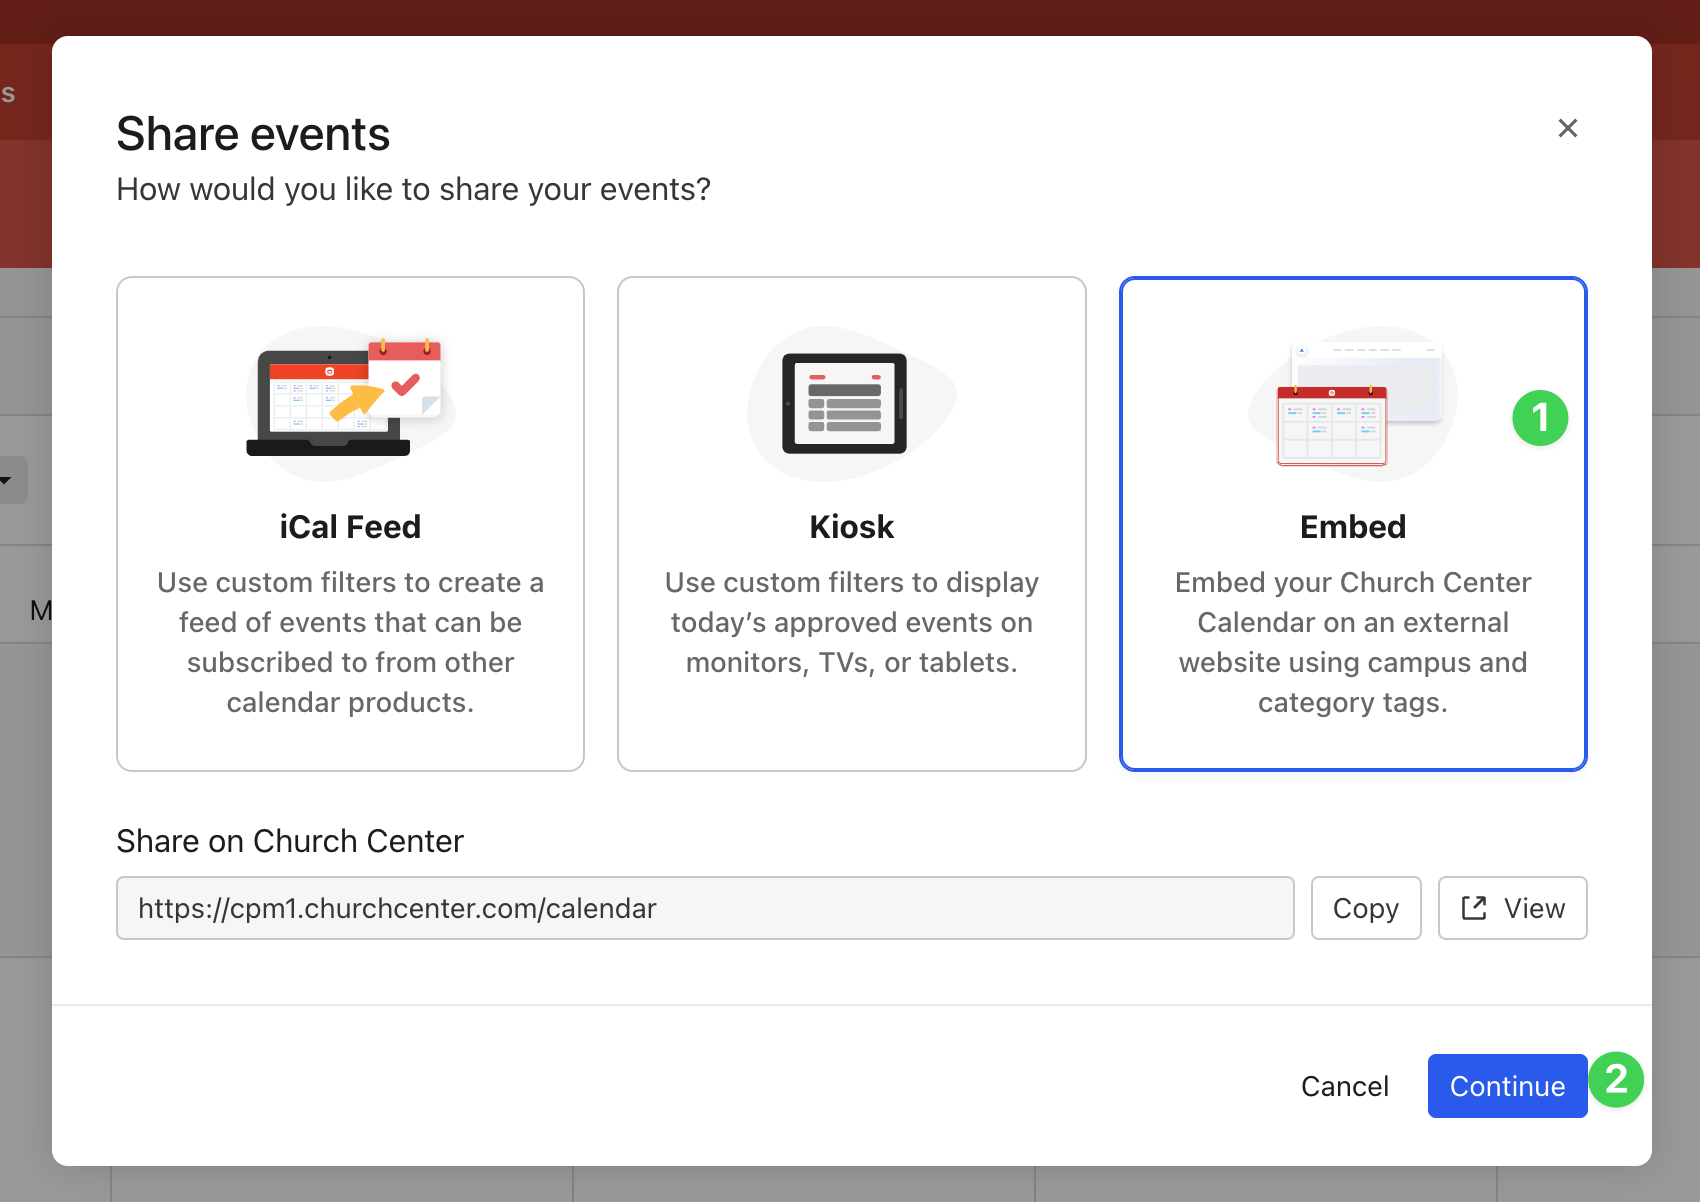Open Church Center with the View button
Image resolution: width=1700 pixels, height=1202 pixels.
[1512, 908]
